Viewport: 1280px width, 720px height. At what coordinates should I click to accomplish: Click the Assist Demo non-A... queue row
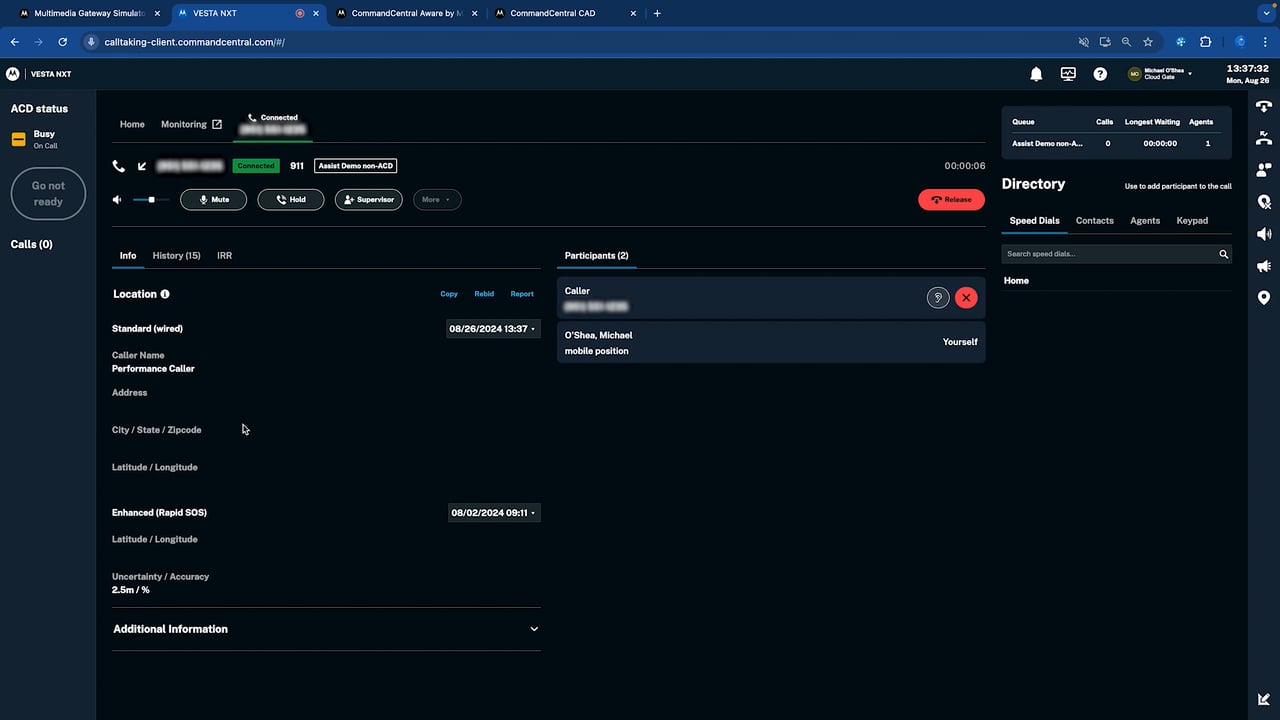click(1116, 144)
